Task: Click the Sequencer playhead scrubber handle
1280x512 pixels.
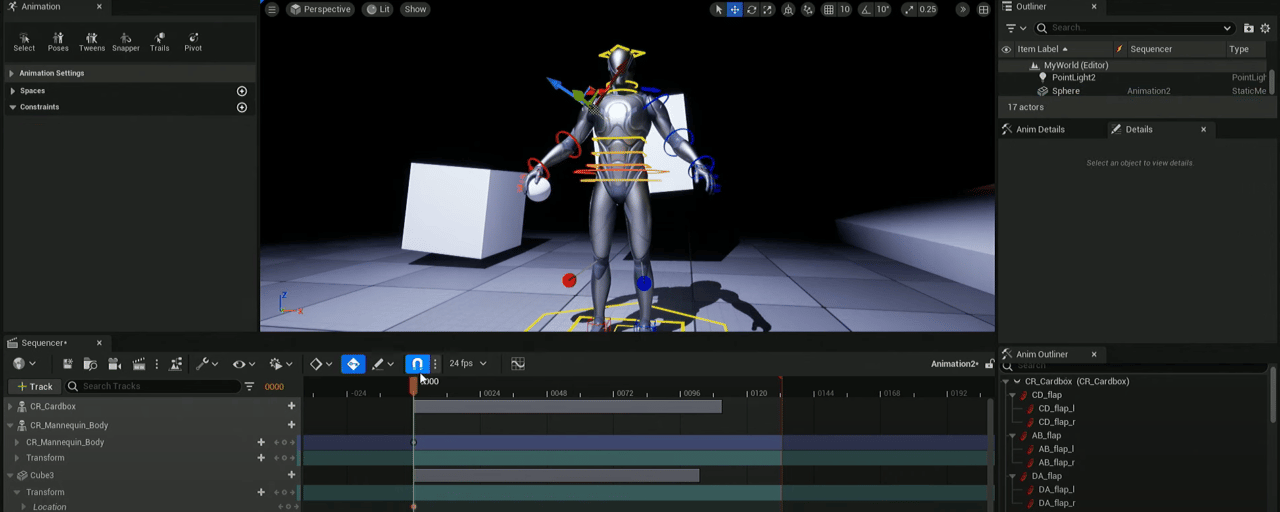Action: (414, 384)
